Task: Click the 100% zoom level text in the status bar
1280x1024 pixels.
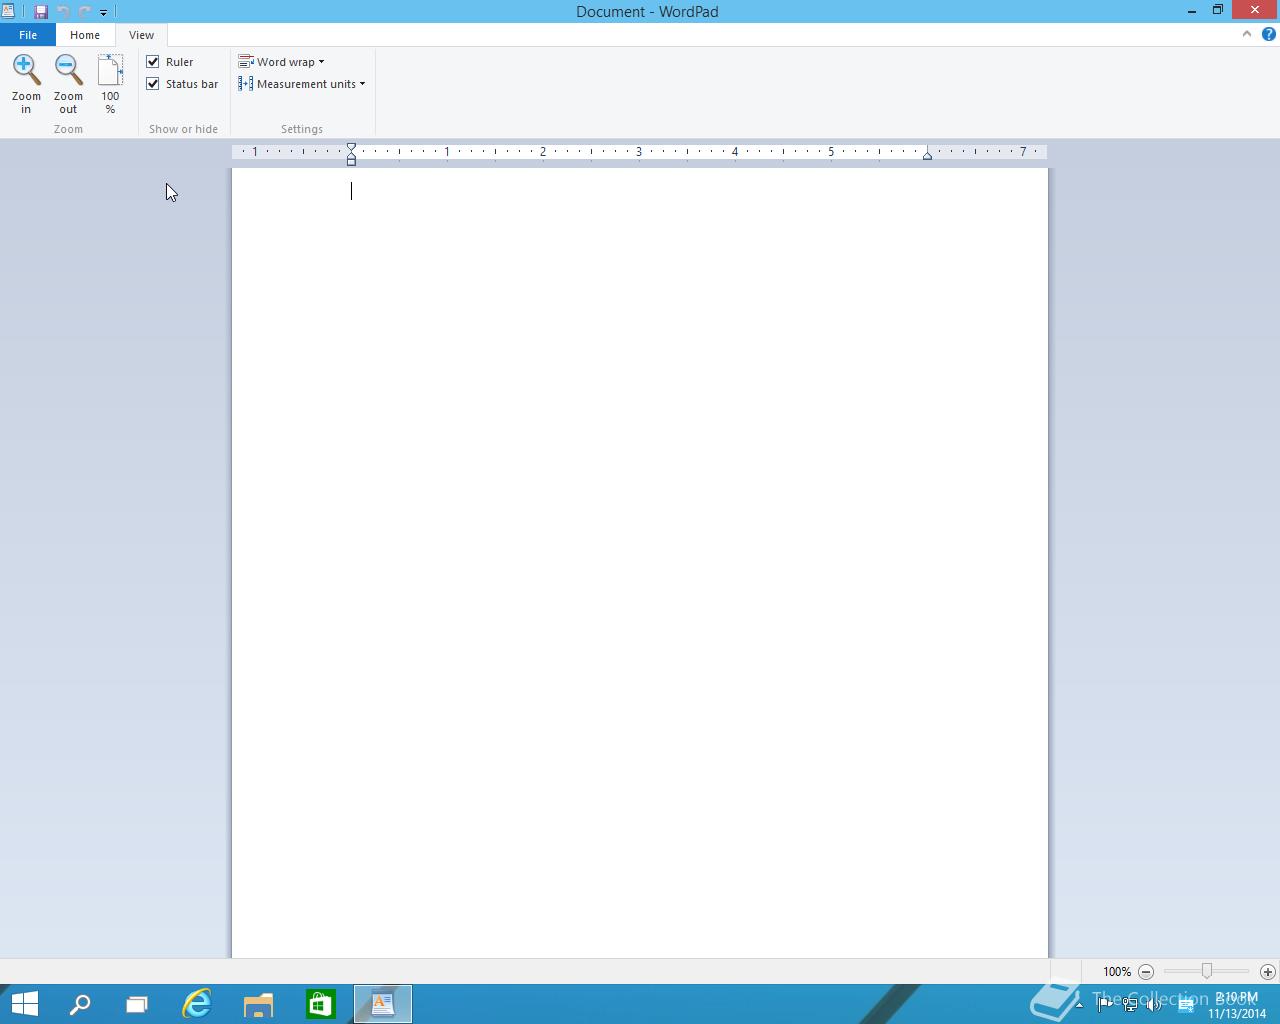Action: pyautogui.click(x=1117, y=972)
